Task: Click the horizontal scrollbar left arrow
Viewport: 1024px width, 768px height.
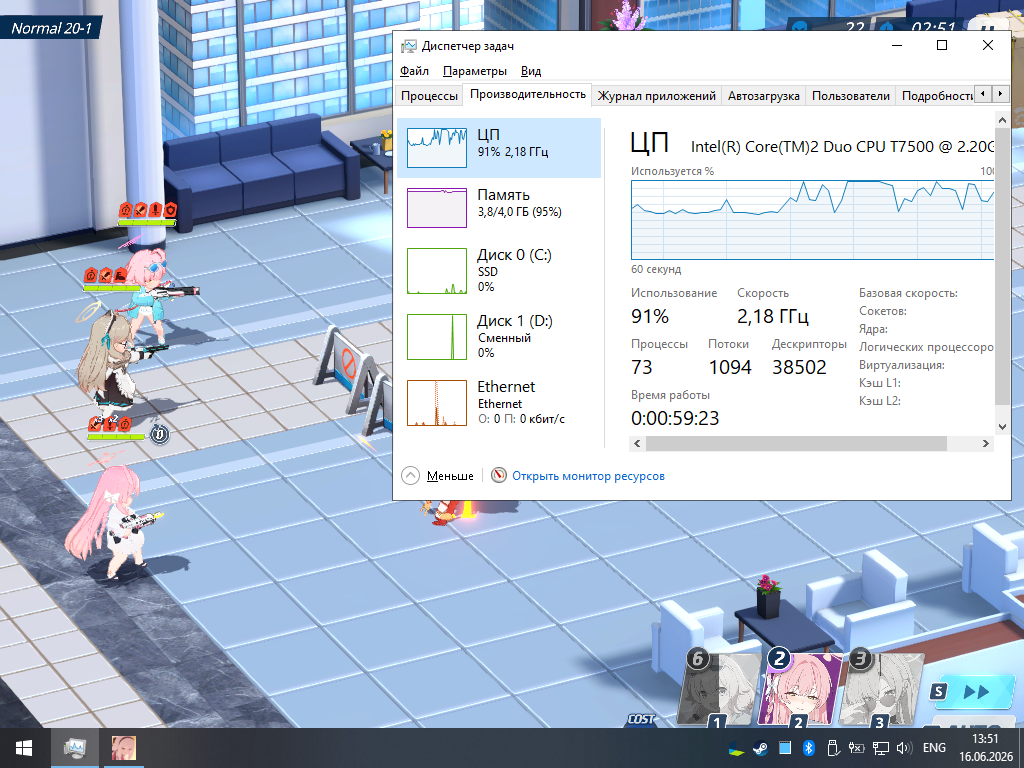Action: 637,443
